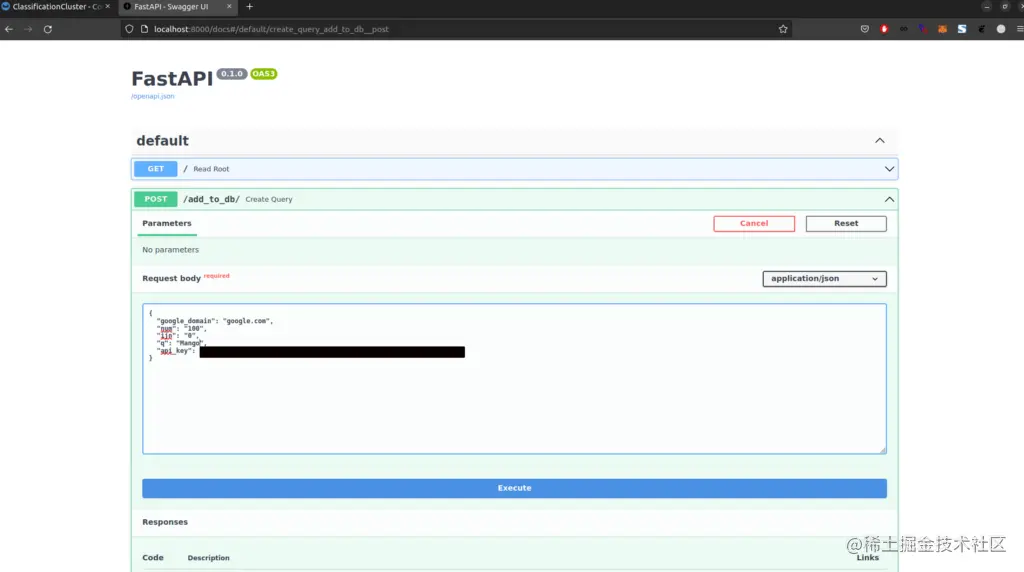Screen dimensions: 1024x572
Task: Open new browser tab with plus
Action: [x=249, y=7]
